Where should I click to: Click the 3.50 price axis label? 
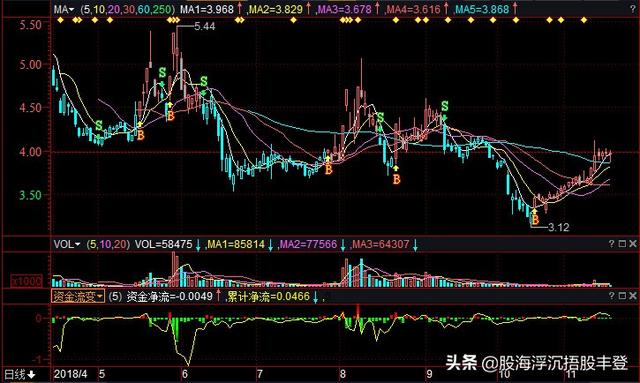pyautogui.click(x=31, y=195)
